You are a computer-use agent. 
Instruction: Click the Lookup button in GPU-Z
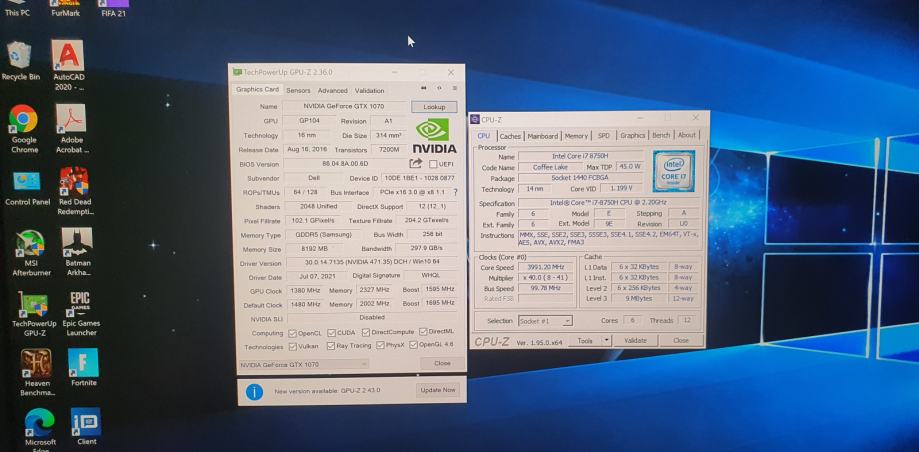click(x=434, y=107)
